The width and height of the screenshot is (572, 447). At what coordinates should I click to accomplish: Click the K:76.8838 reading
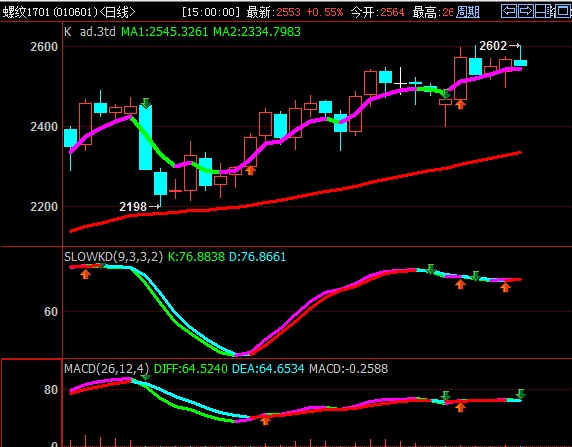point(196,257)
